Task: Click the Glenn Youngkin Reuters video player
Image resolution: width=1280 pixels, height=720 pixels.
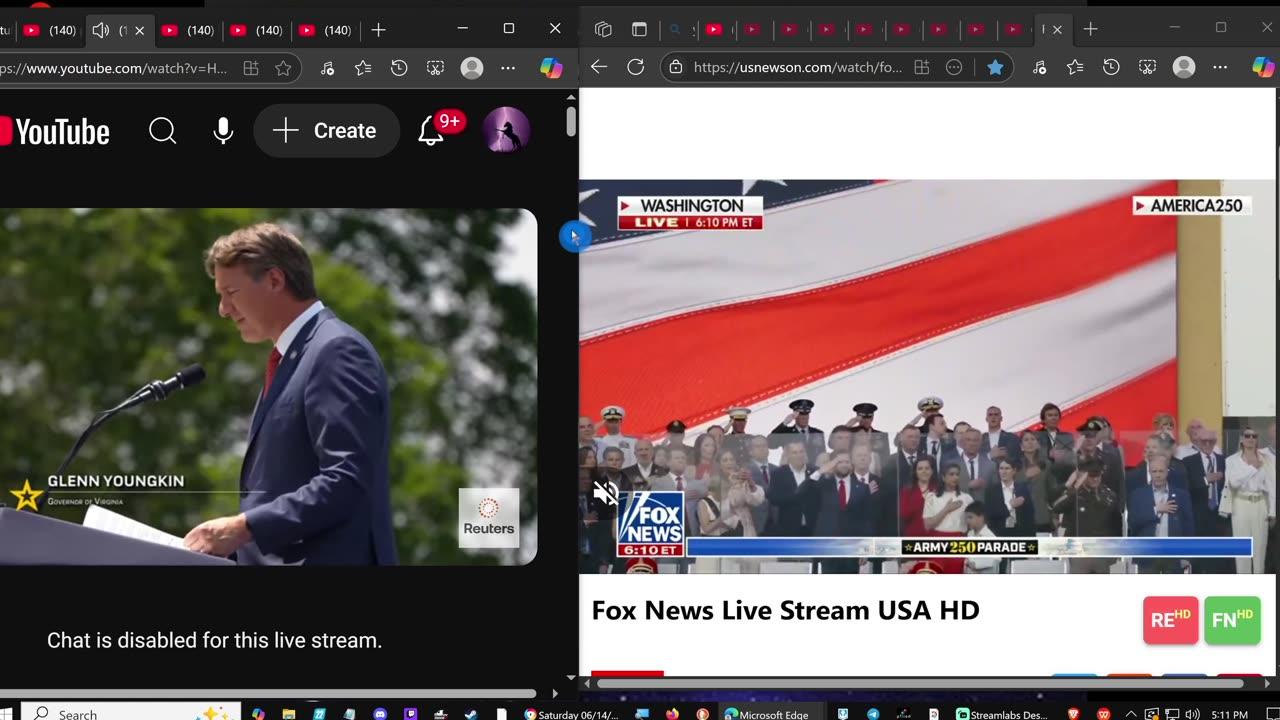Action: point(268,386)
